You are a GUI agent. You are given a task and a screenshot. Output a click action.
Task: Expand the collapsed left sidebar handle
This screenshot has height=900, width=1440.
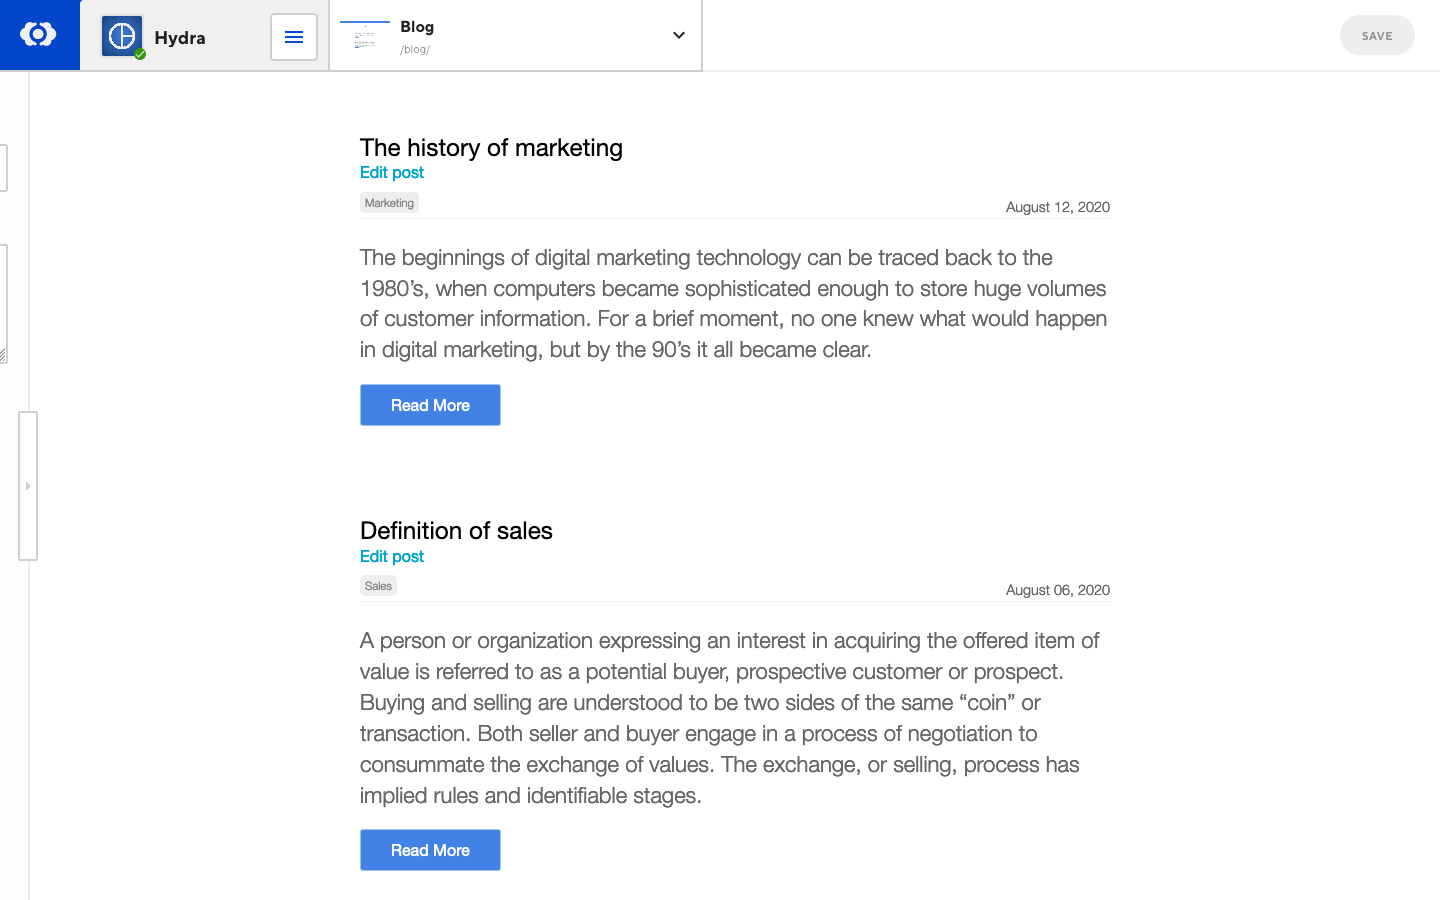coord(28,486)
